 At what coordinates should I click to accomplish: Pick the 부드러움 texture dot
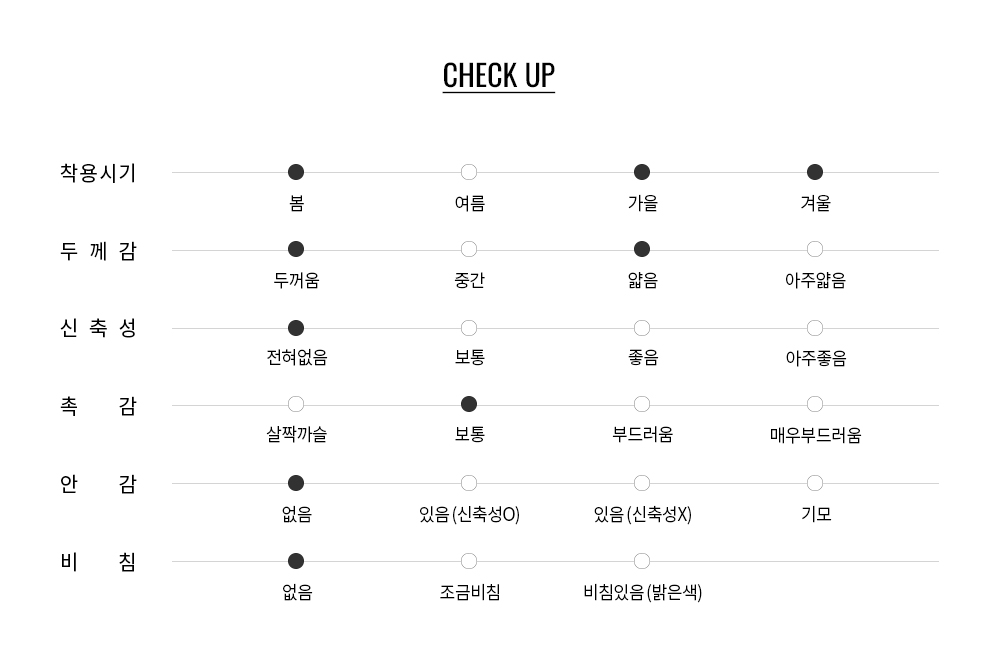click(x=642, y=404)
